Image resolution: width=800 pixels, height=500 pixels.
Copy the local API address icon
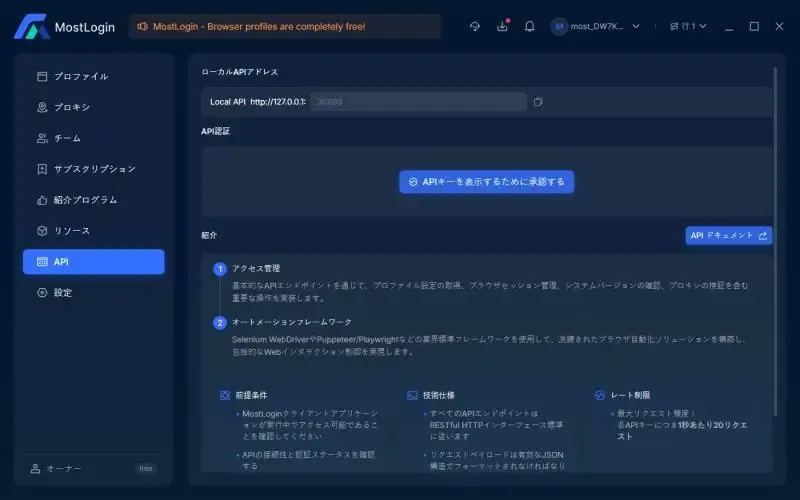point(538,102)
